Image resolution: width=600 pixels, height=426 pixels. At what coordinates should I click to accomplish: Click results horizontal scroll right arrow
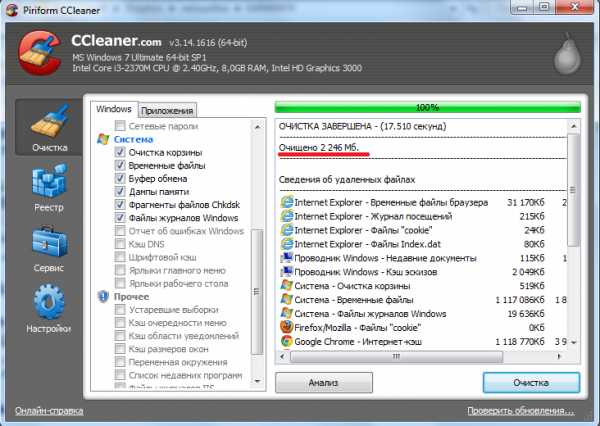coord(559,356)
